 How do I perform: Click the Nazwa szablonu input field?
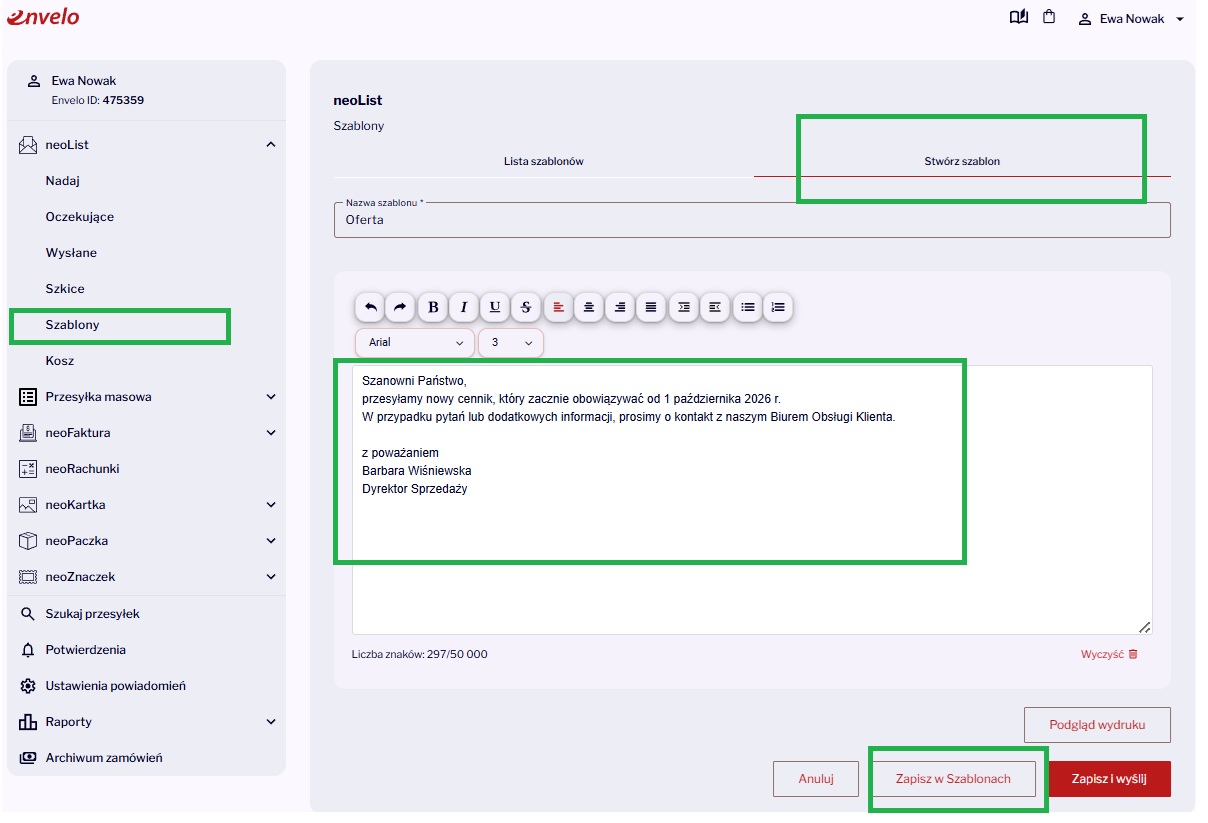coord(752,220)
